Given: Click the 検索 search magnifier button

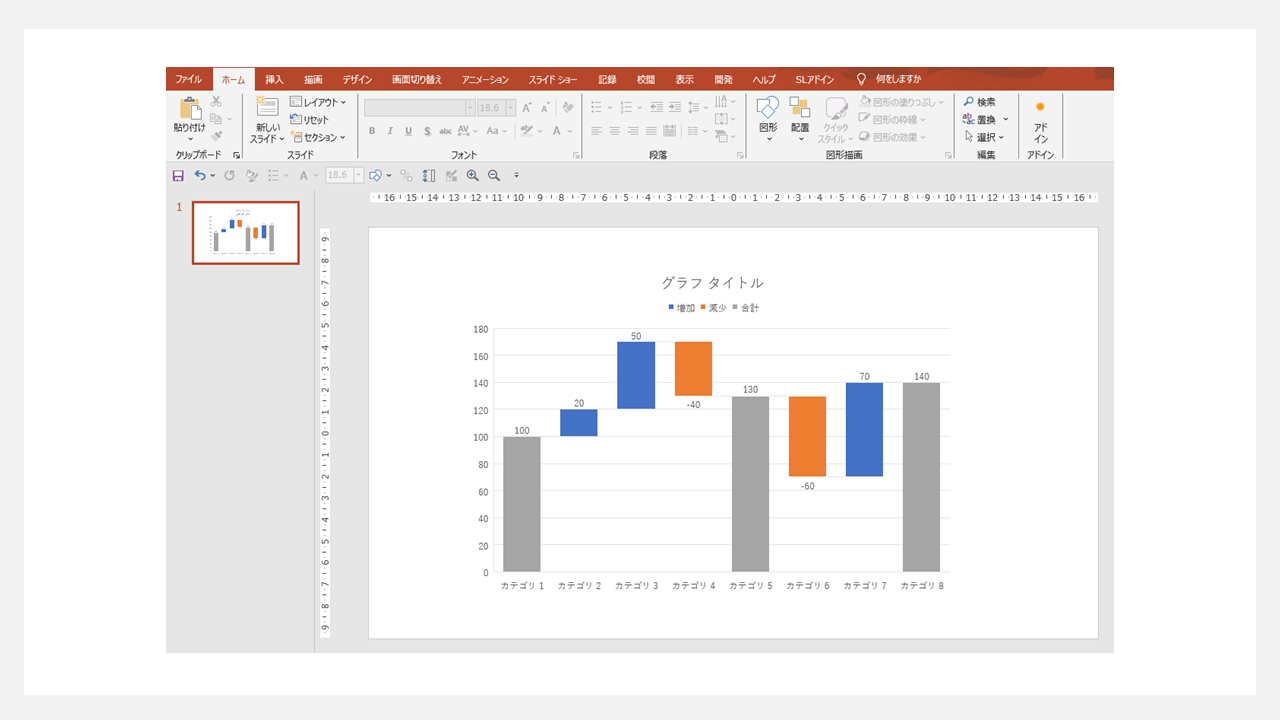Looking at the screenshot, I should 979,102.
